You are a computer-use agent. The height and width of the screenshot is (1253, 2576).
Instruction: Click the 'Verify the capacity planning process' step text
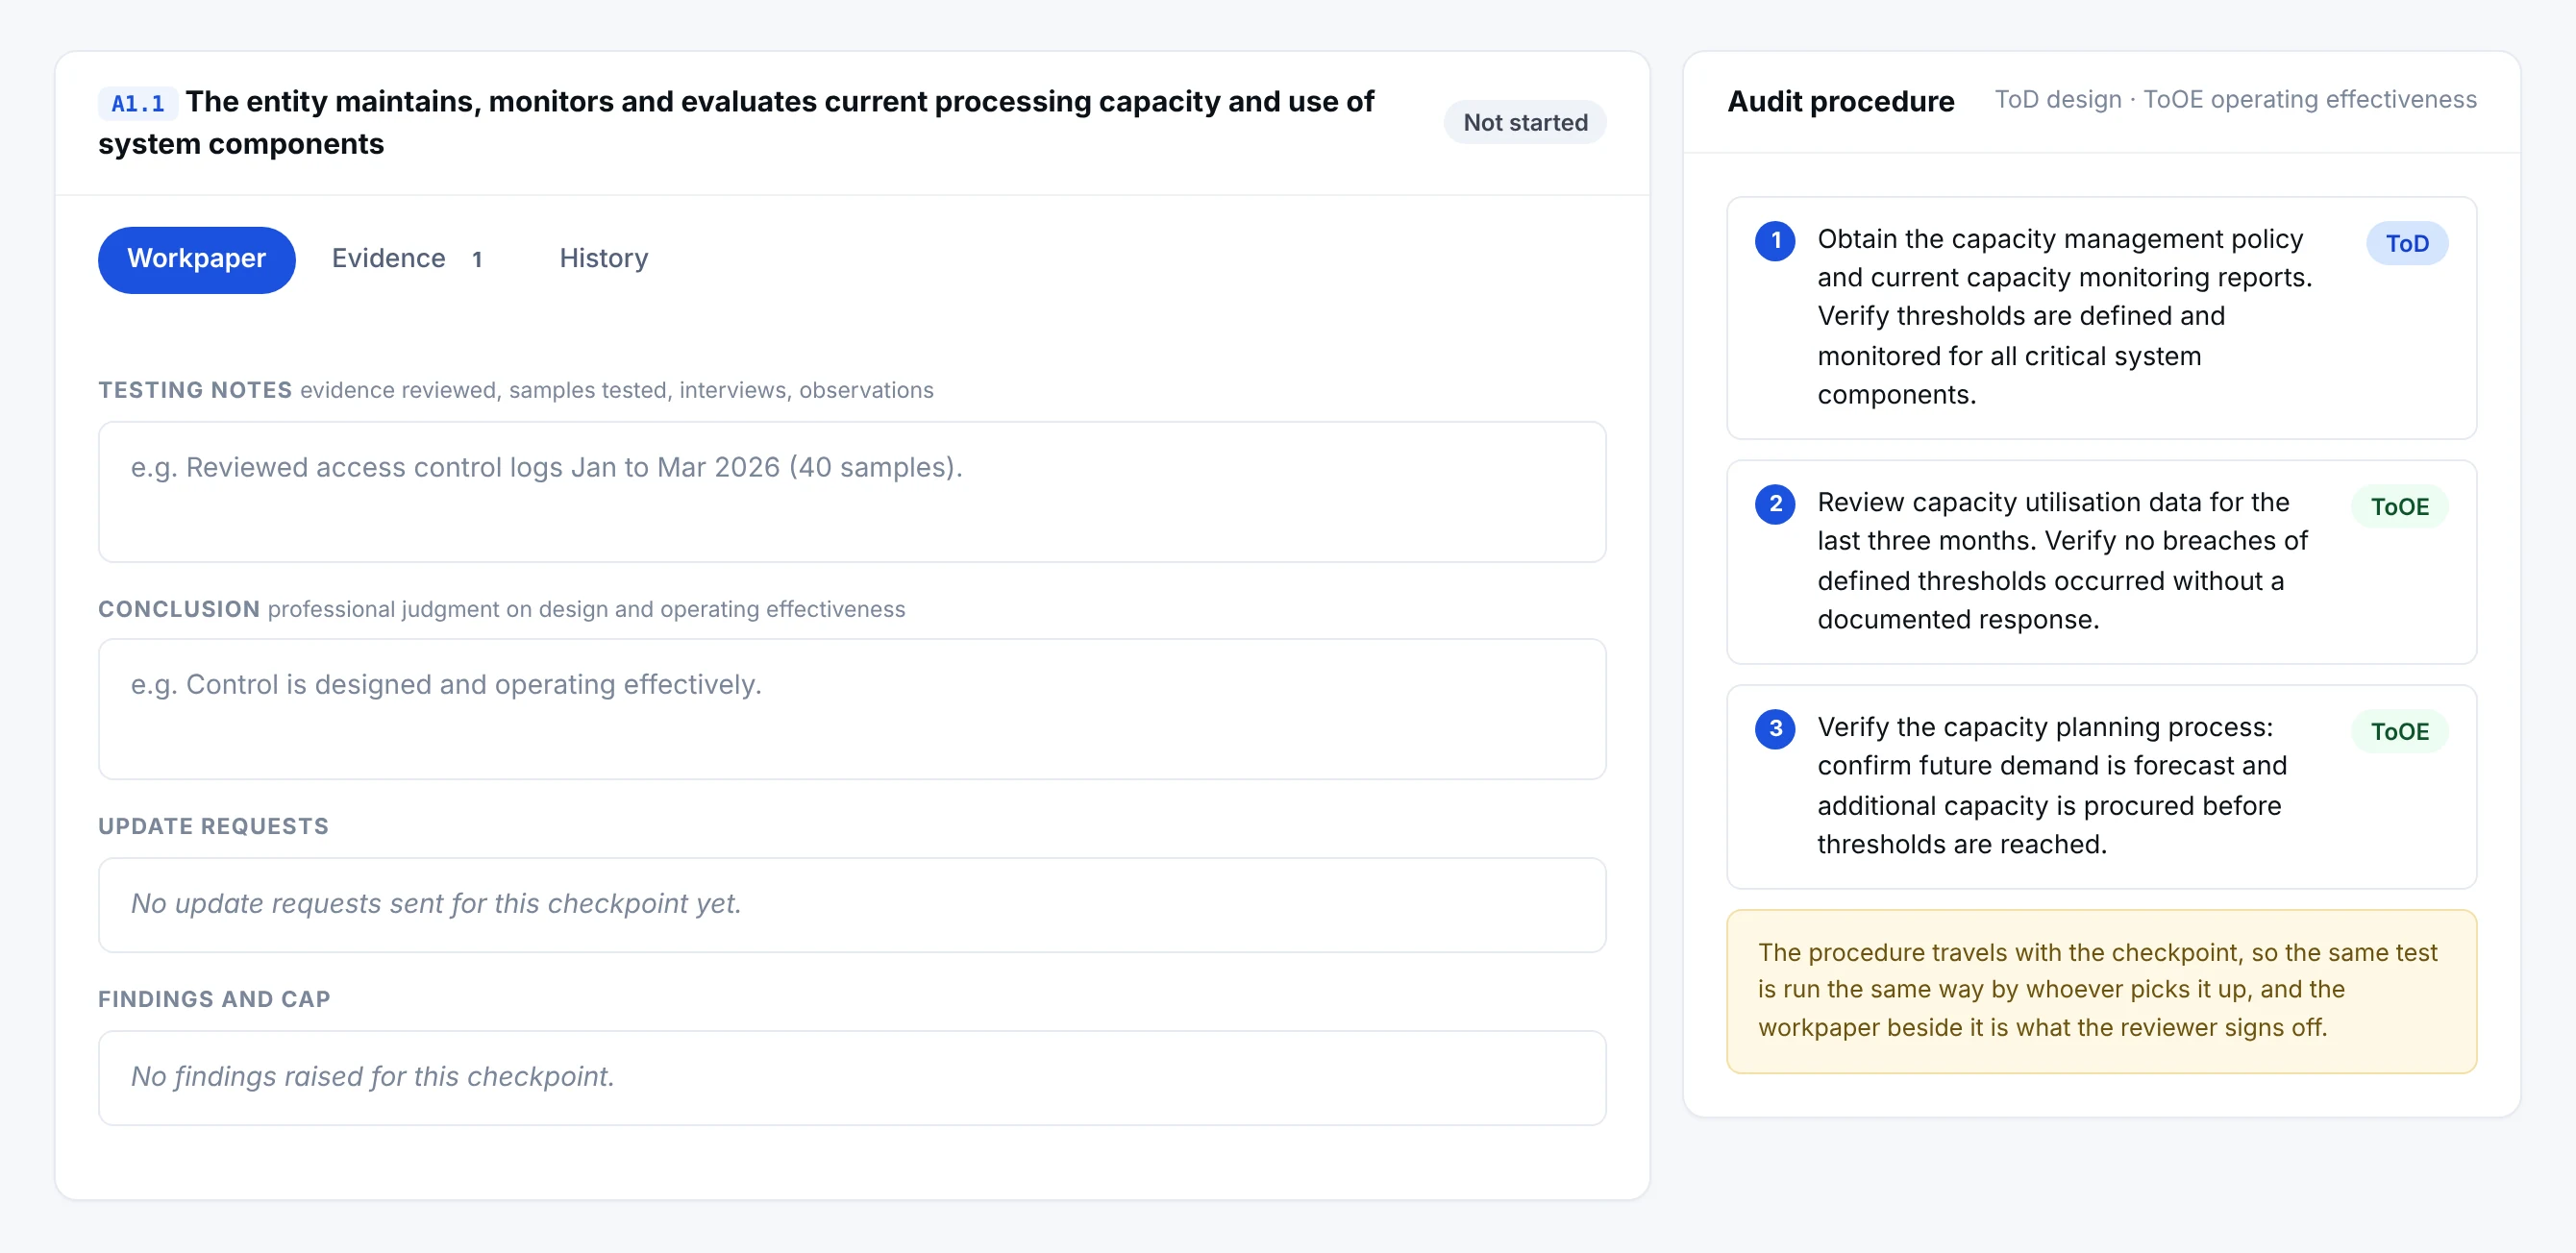click(2053, 785)
